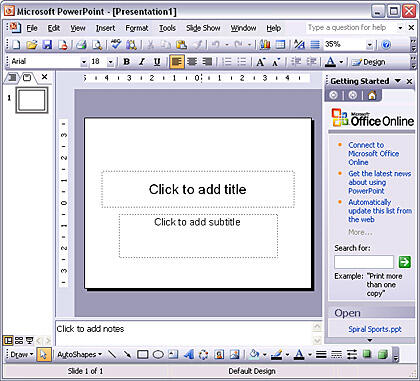Toggle Underline formatting

[x=157, y=62]
